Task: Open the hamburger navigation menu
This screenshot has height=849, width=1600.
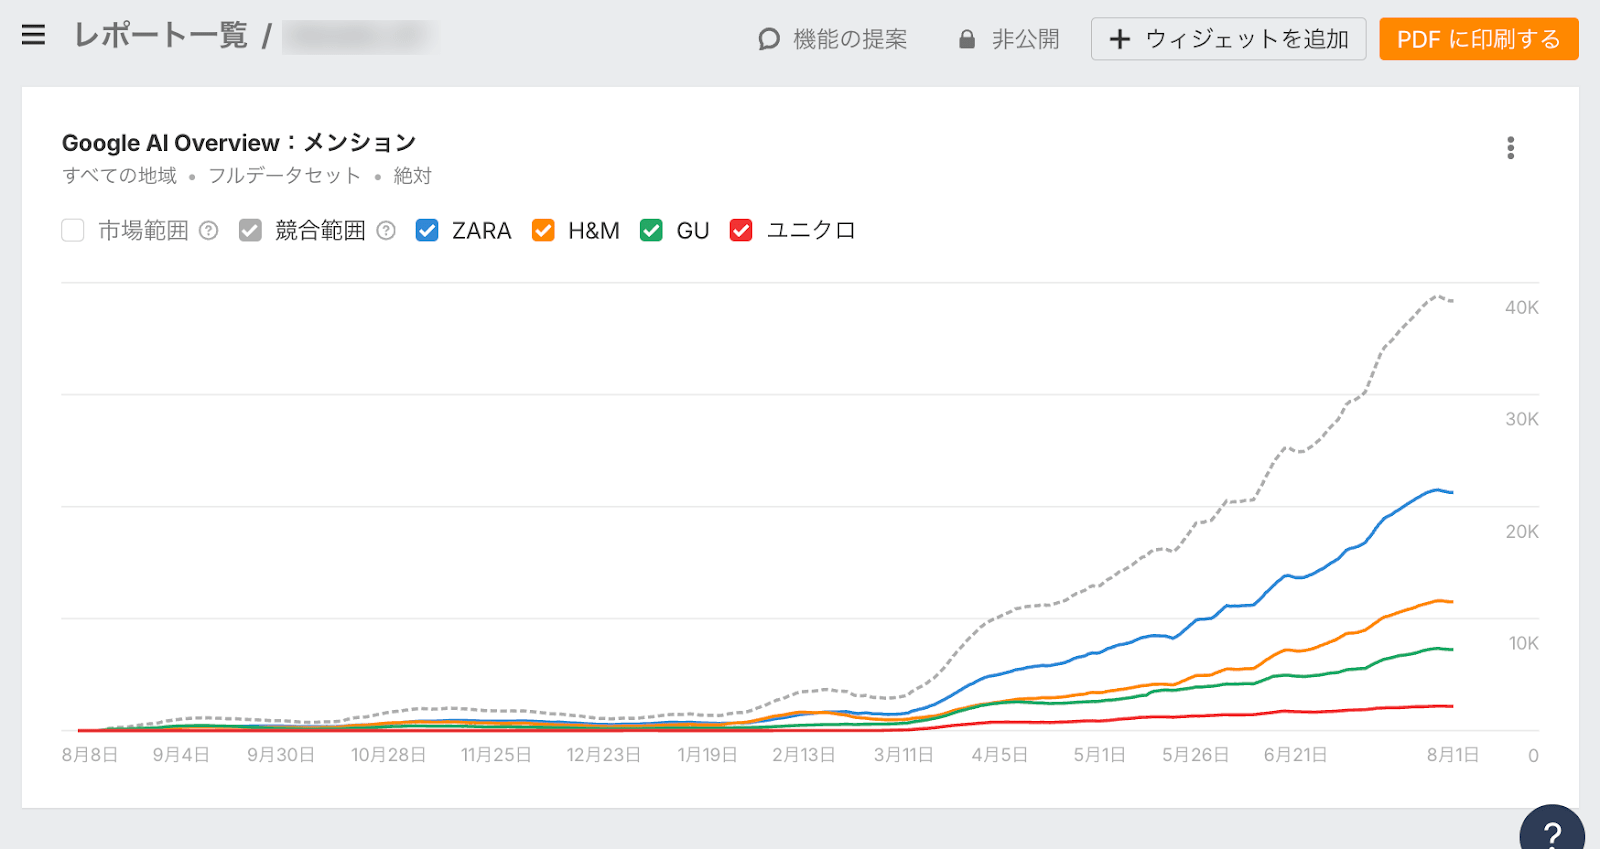Action: click(33, 36)
